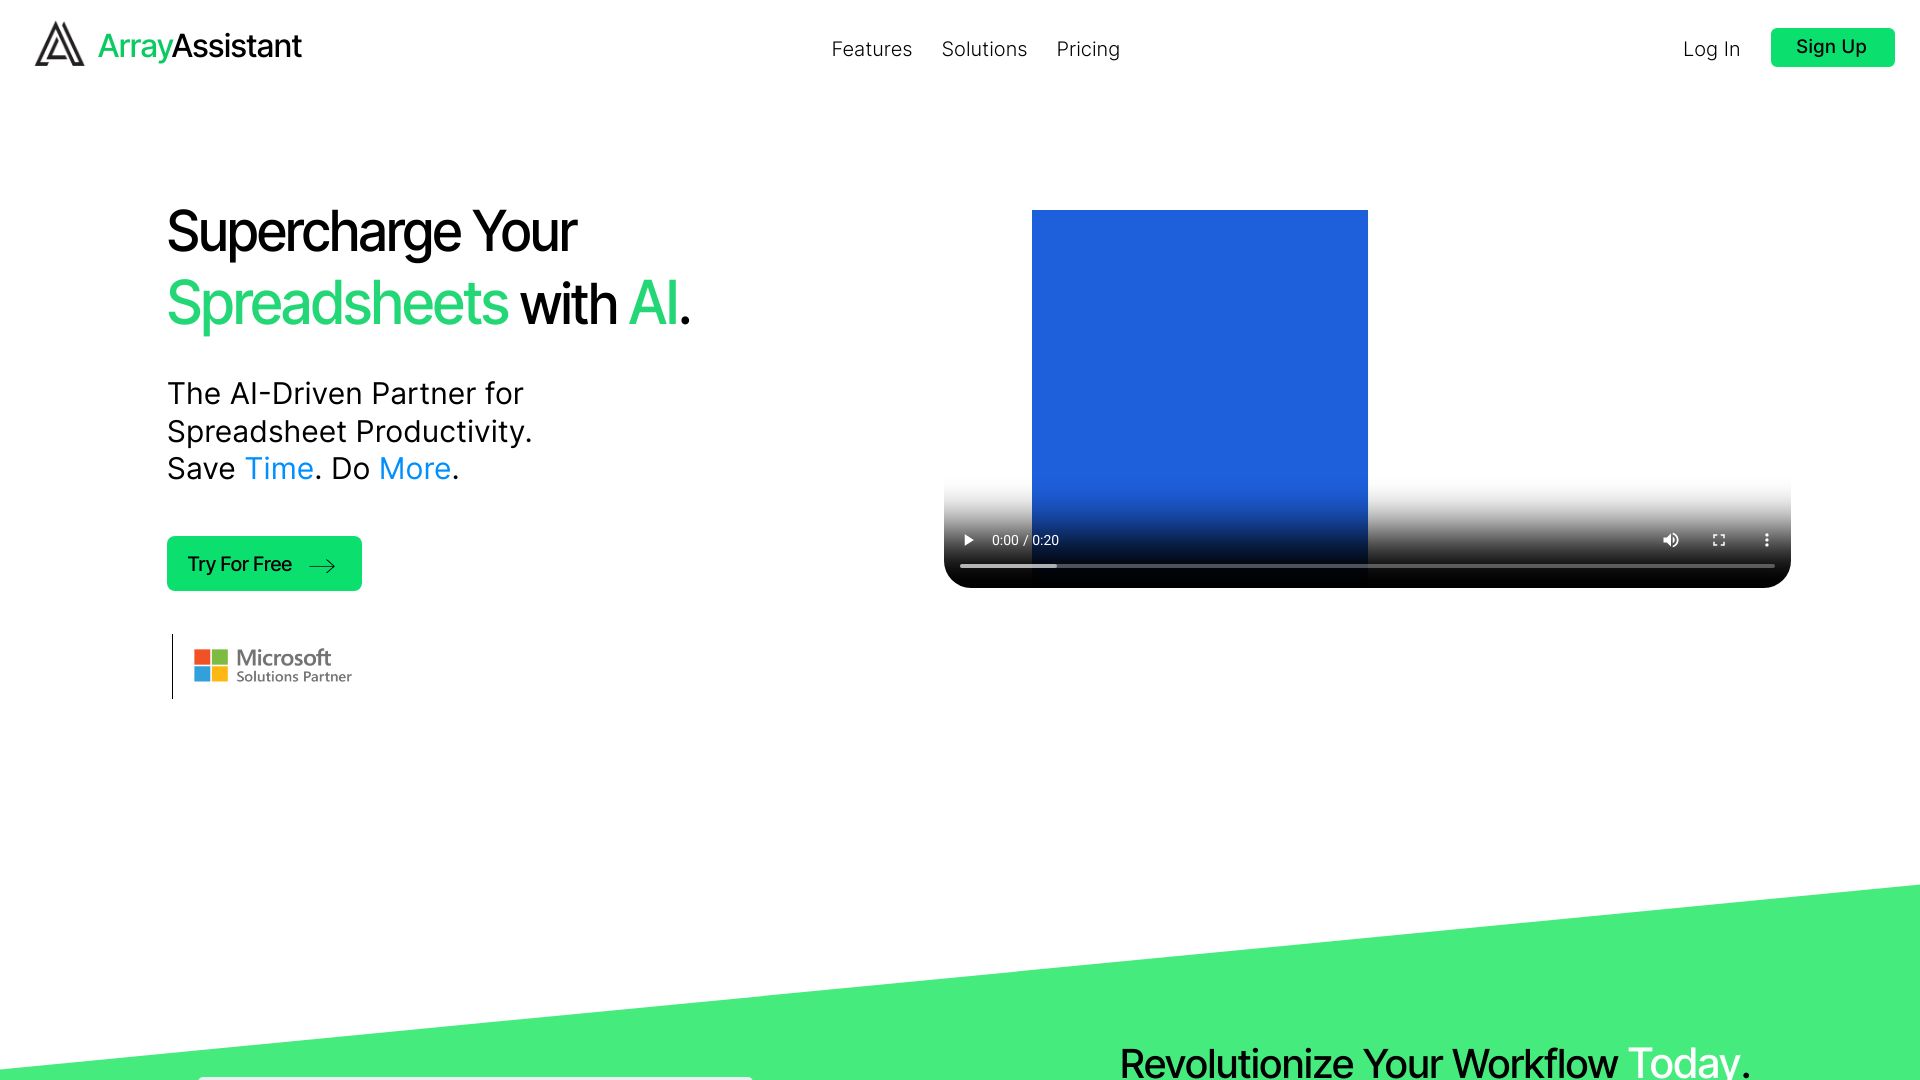Click the more options icon on video
This screenshot has height=1080, width=1920.
tap(1767, 539)
